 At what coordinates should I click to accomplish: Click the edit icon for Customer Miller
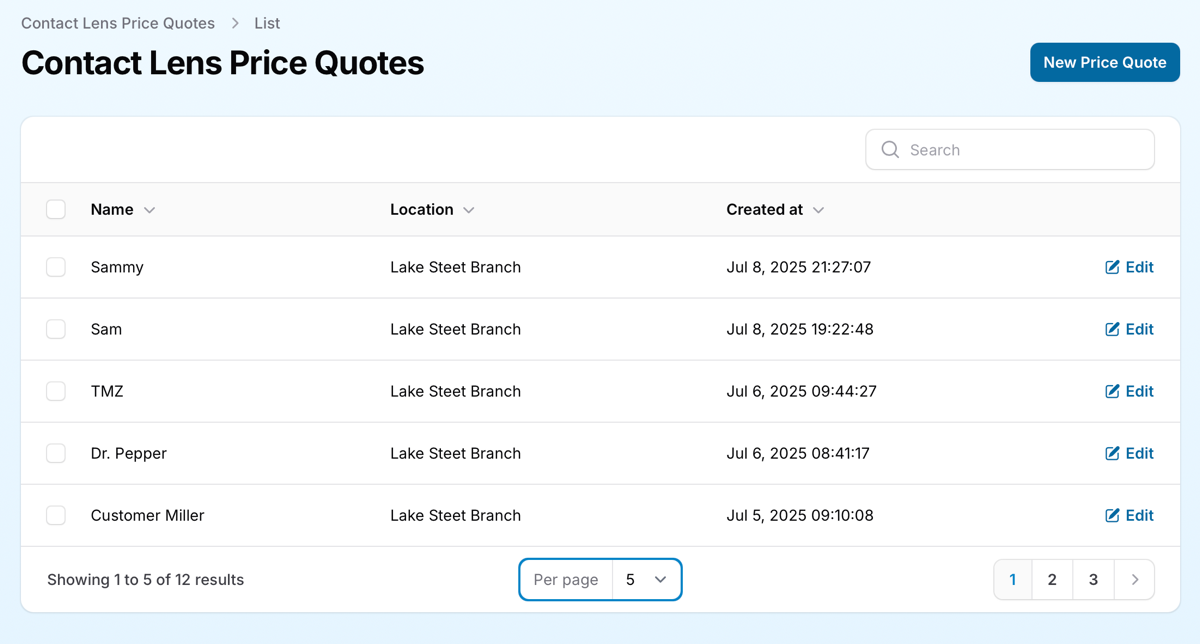[x=1112, y=515]
